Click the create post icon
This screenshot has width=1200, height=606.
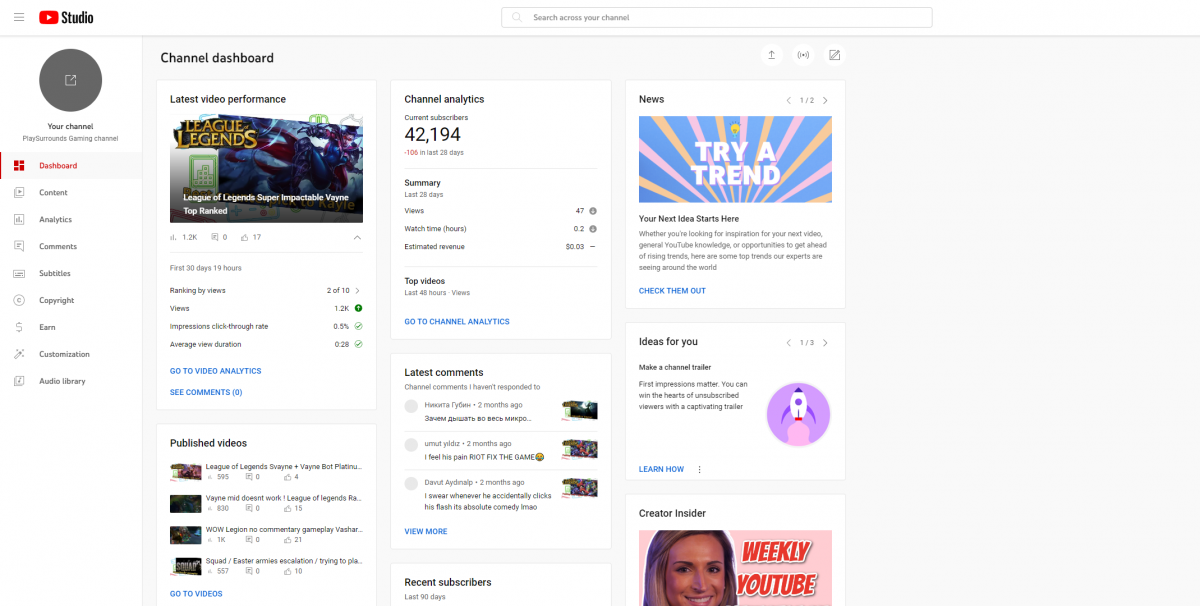pyautogui.click(x=834, y=55)
